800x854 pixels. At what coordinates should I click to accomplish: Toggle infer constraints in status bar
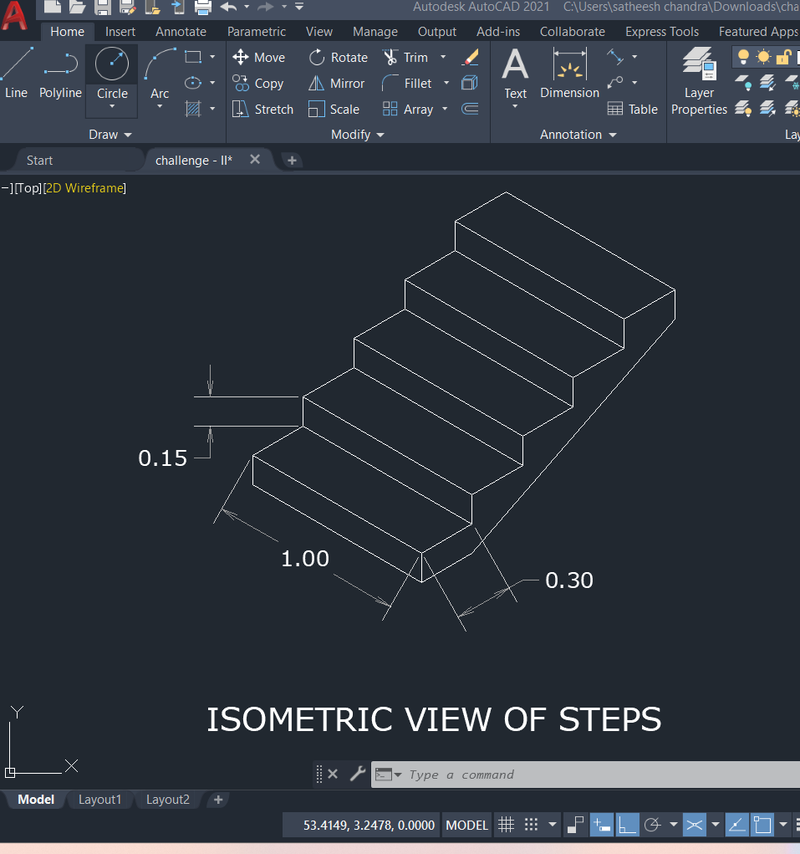pyautogui.click(x=576, y=825)
